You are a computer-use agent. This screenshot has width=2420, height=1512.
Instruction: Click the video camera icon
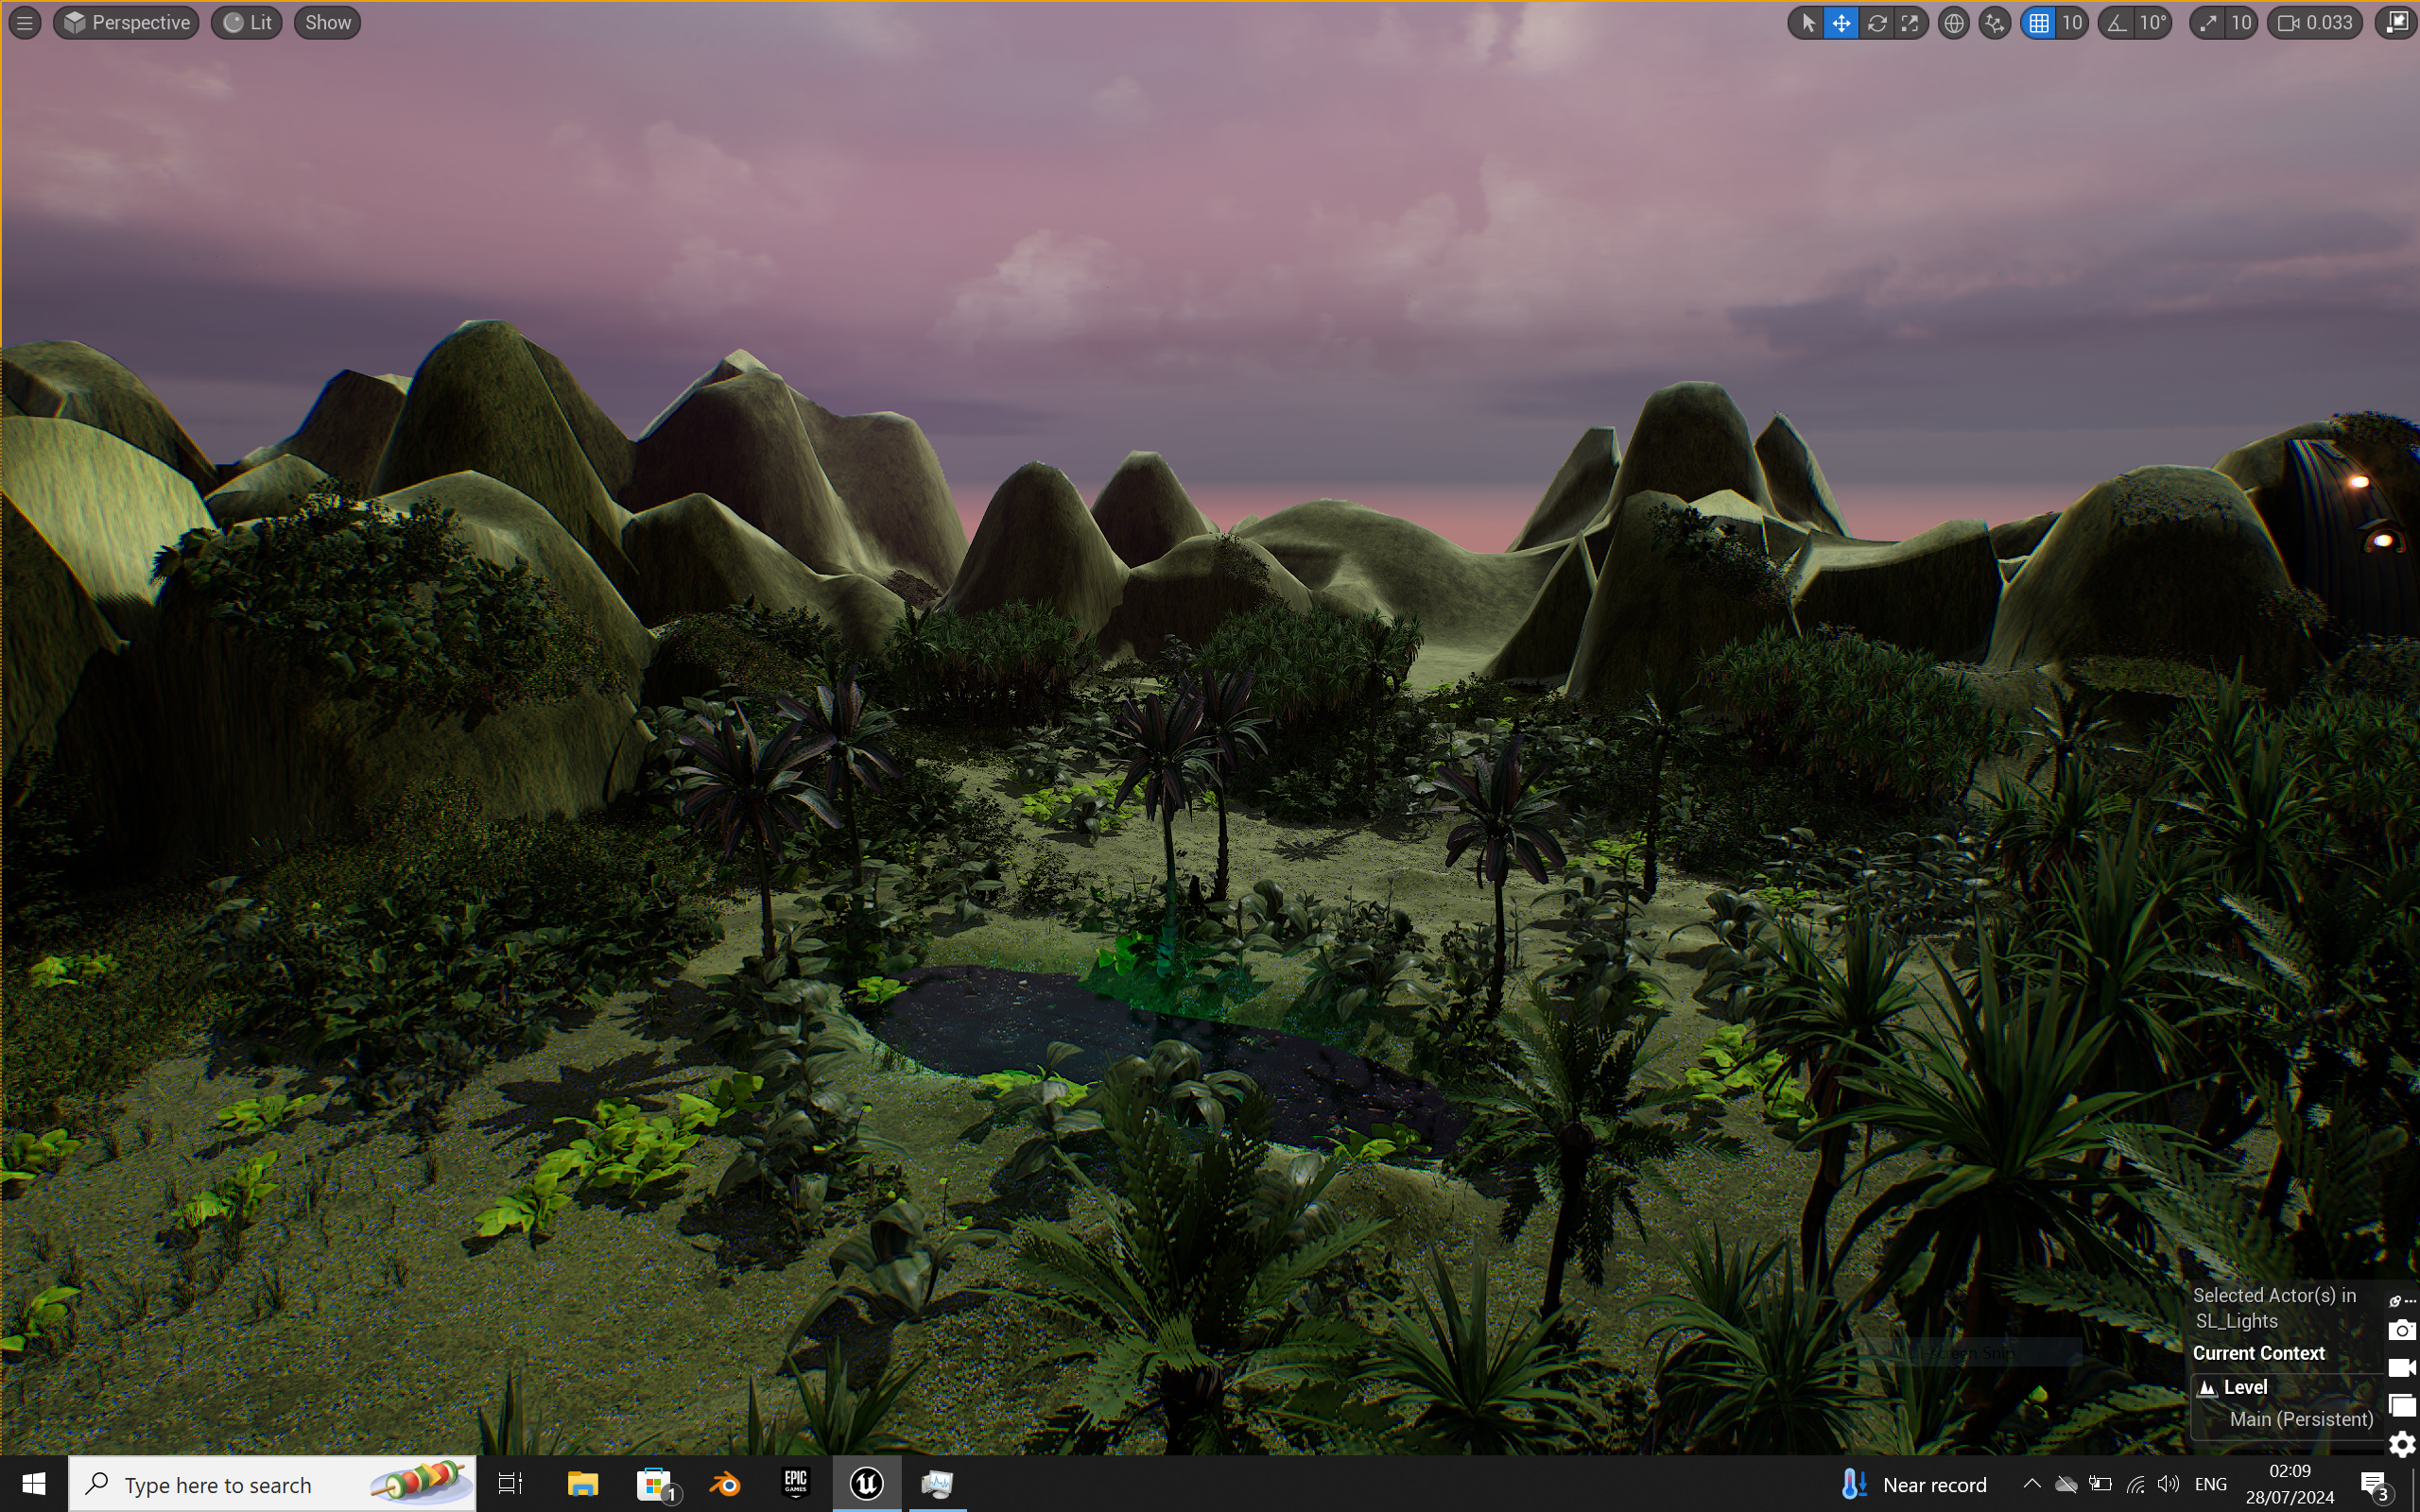pyautogui.click(x=2401, y=1367)
